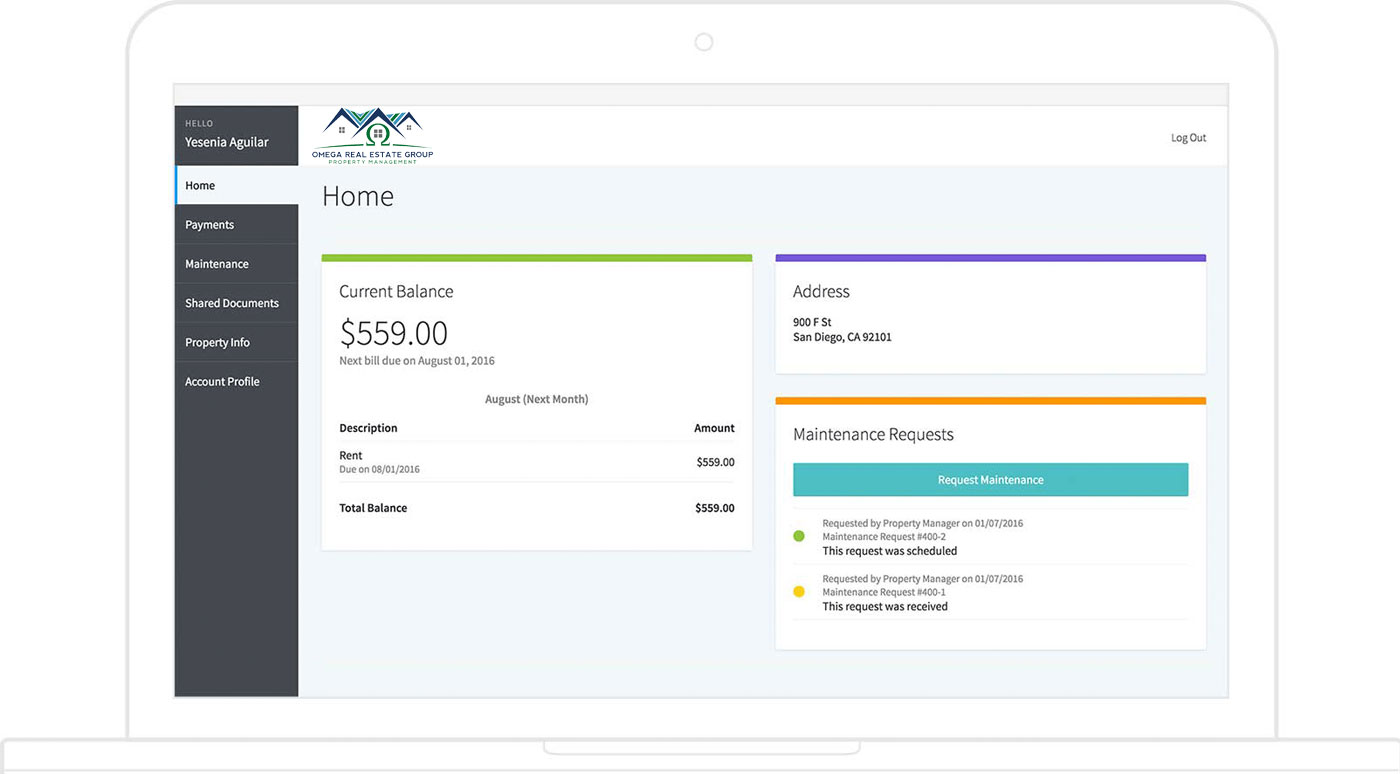1400x774 pixels.
Task: Click the yellow status dot for request #400-1
Action: [x=799, y=592]
